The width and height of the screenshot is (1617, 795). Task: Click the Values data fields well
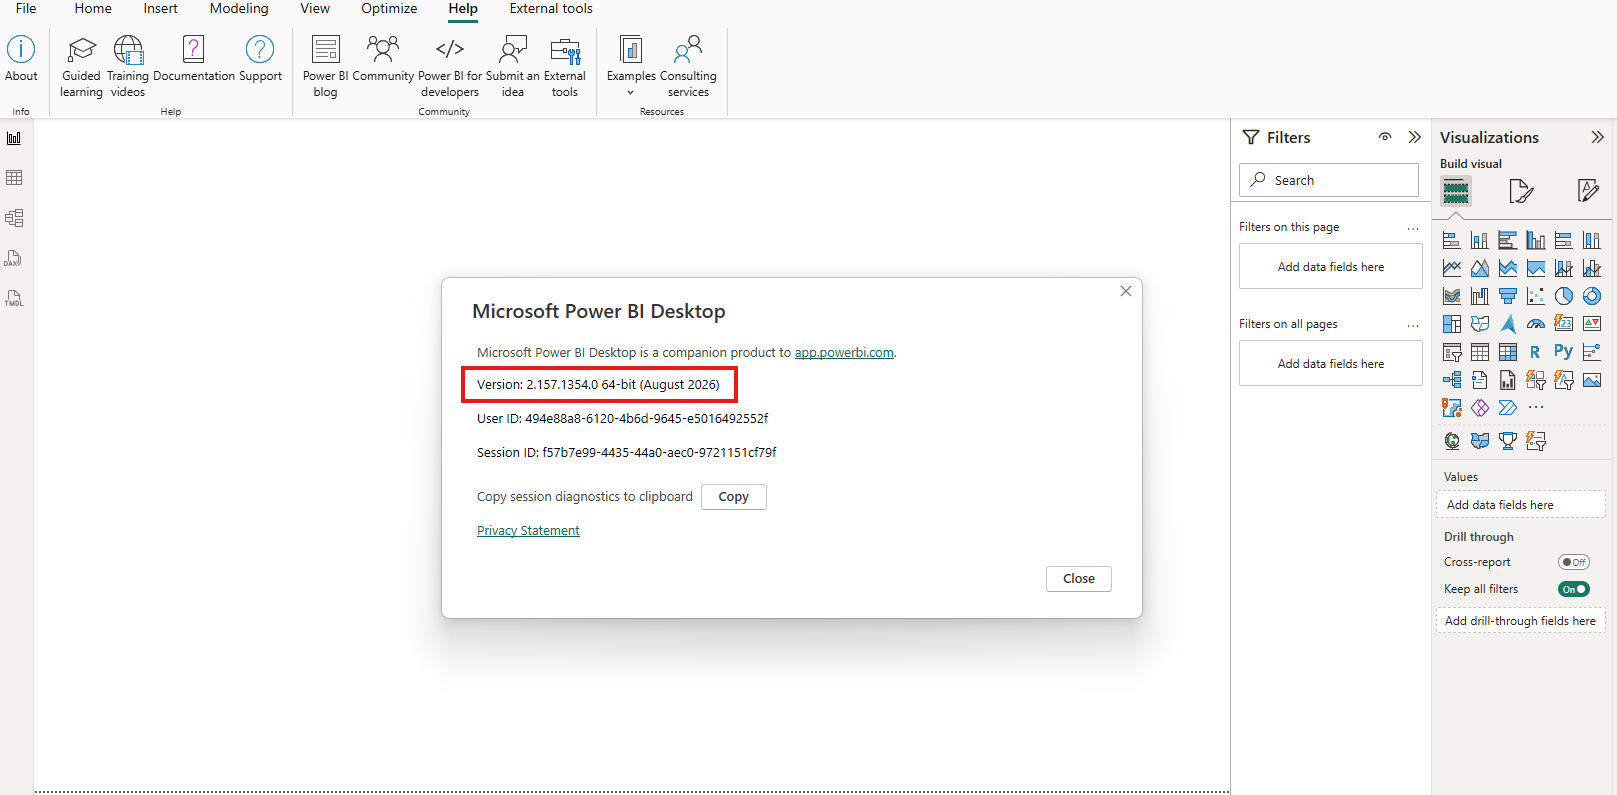point(1520,505)
